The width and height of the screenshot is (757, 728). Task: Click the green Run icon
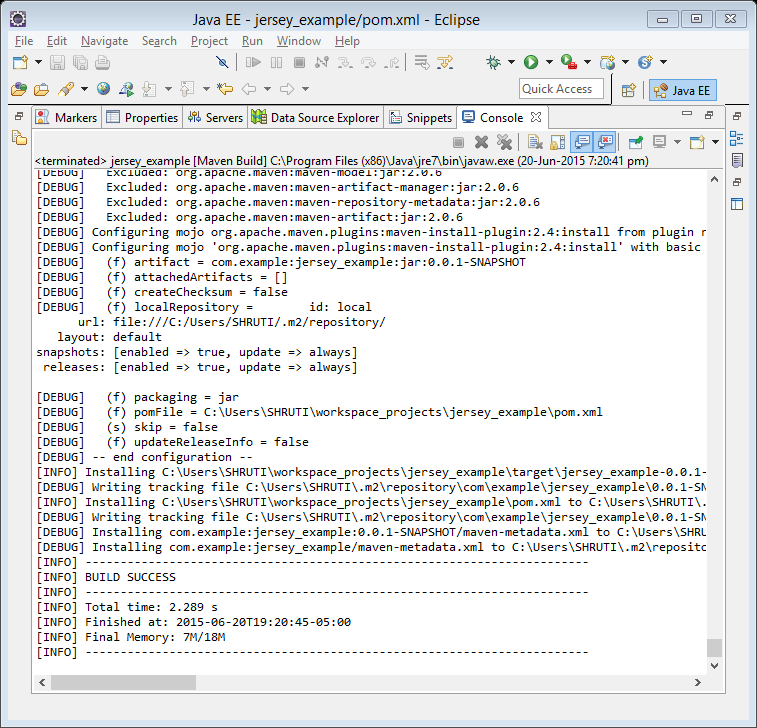(531, 62)
